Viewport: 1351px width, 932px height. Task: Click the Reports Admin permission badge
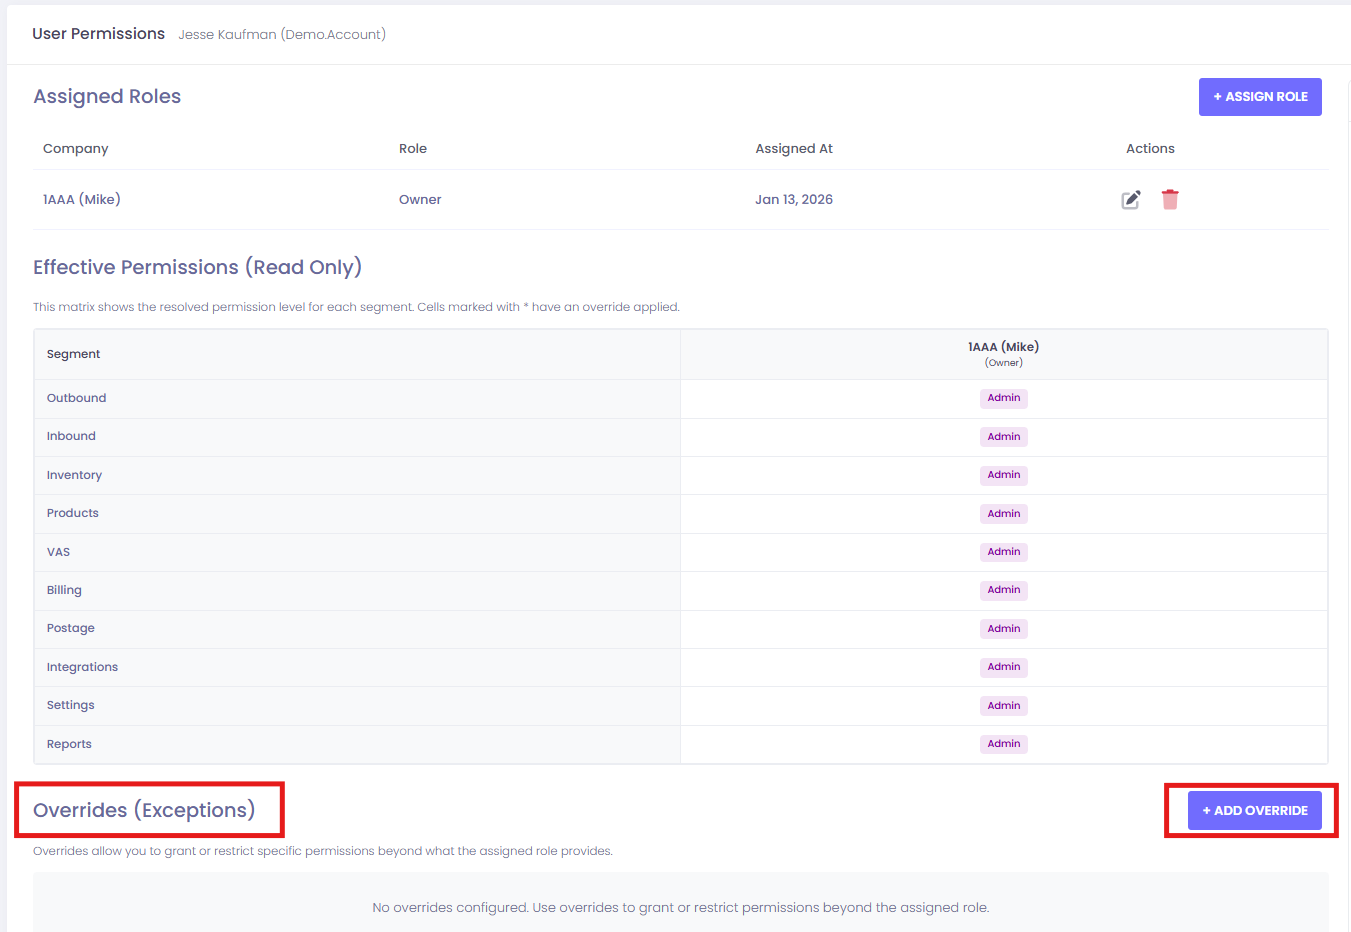[1003, 744]
